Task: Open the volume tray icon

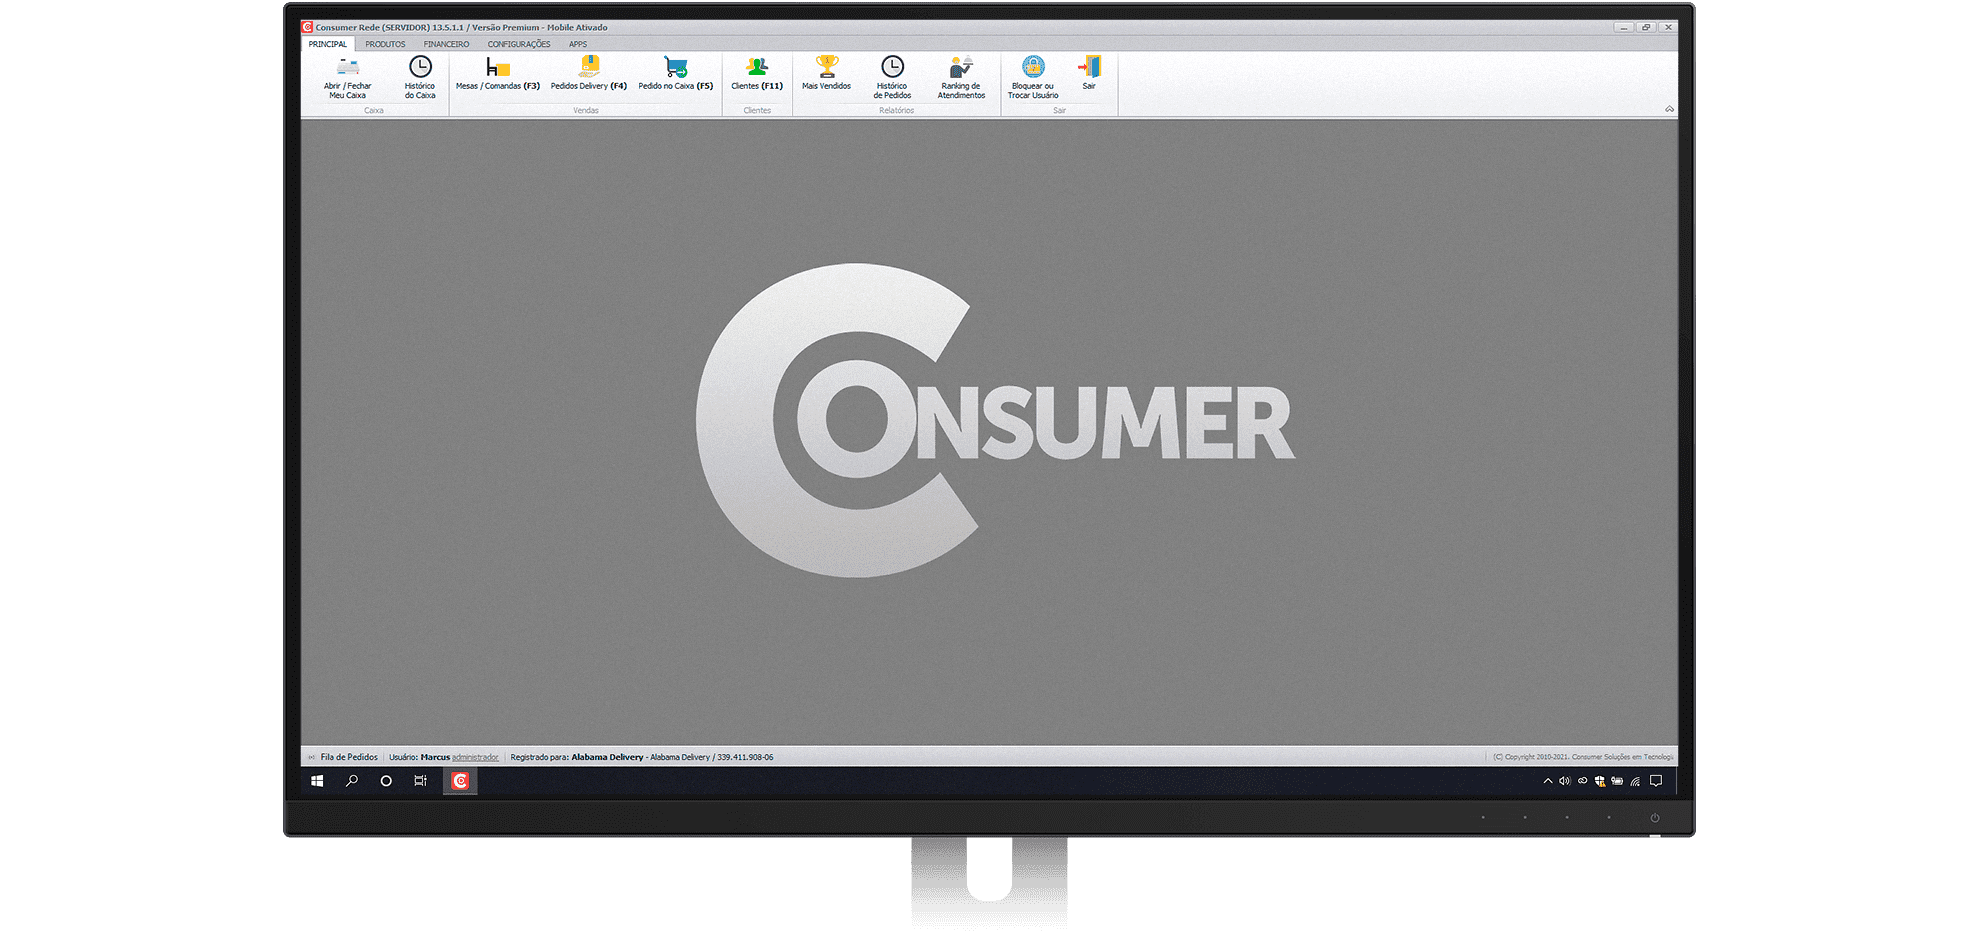Action: (1564, 781)
